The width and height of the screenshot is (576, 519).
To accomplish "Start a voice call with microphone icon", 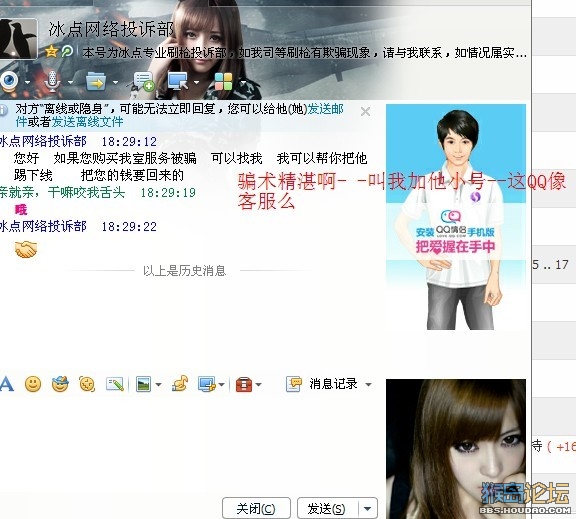I will coord(52,81).
